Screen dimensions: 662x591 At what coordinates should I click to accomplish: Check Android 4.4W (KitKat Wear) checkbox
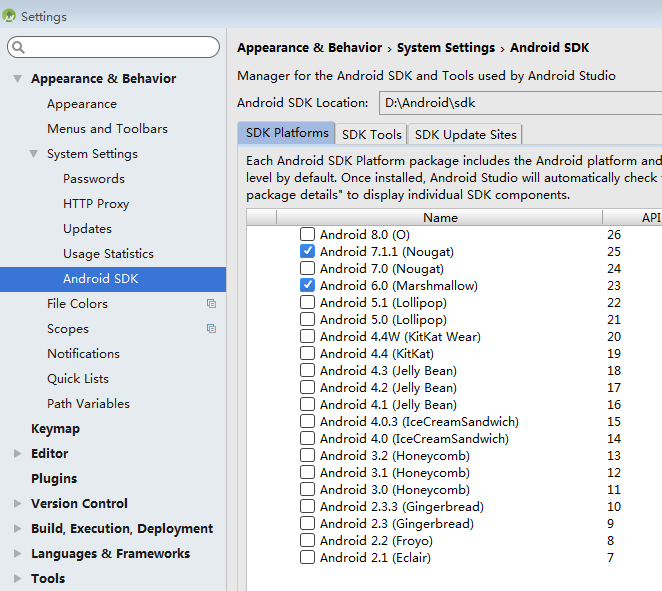click(x=307, y=336)
